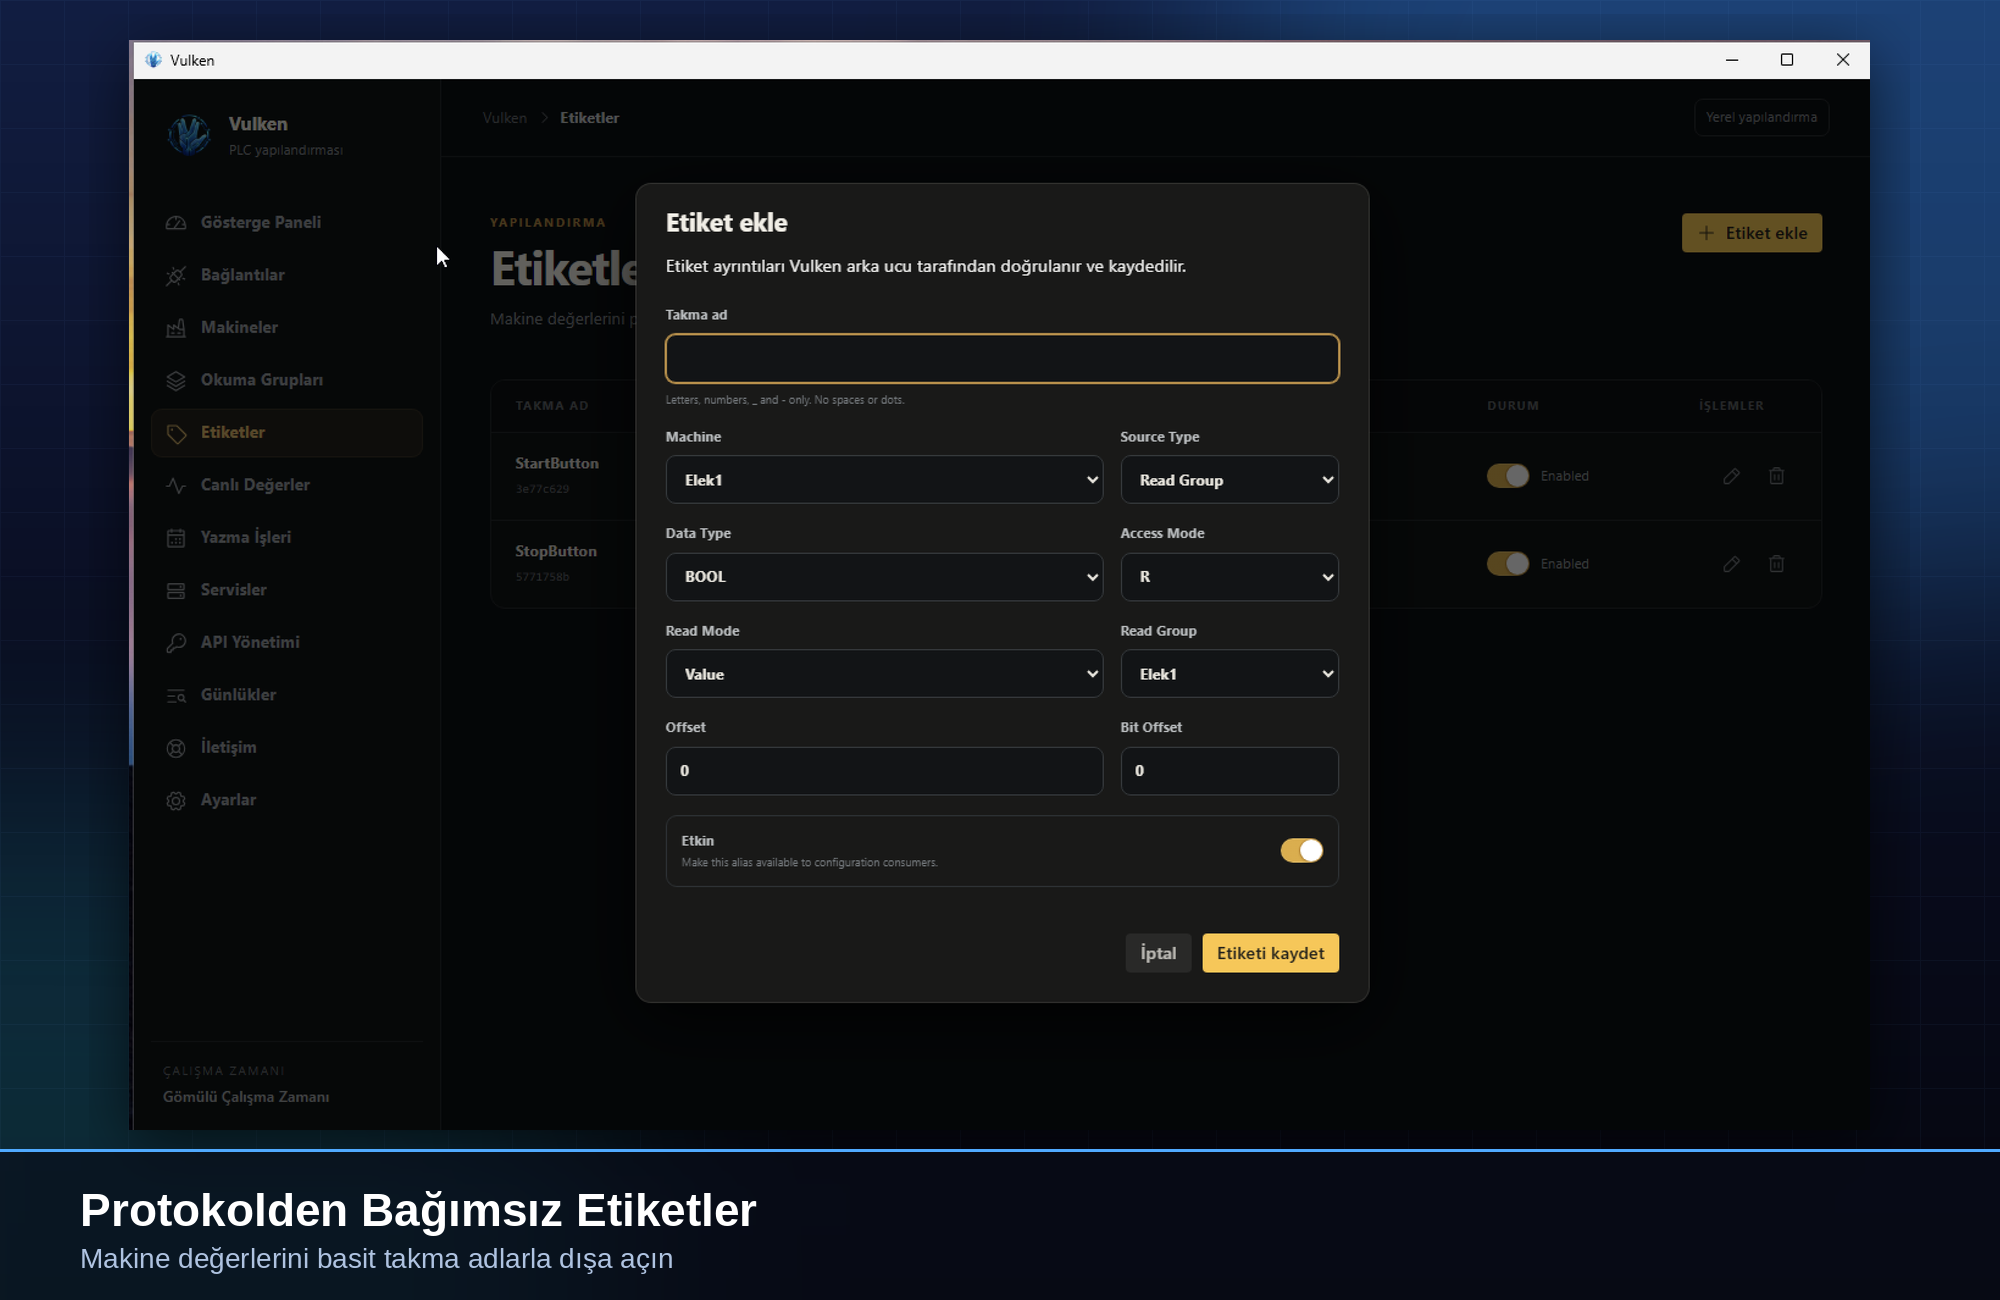Click the Okuma Grupları layers icon
The width and height of the screenshot is (2000, 1300).
point(176,380)
